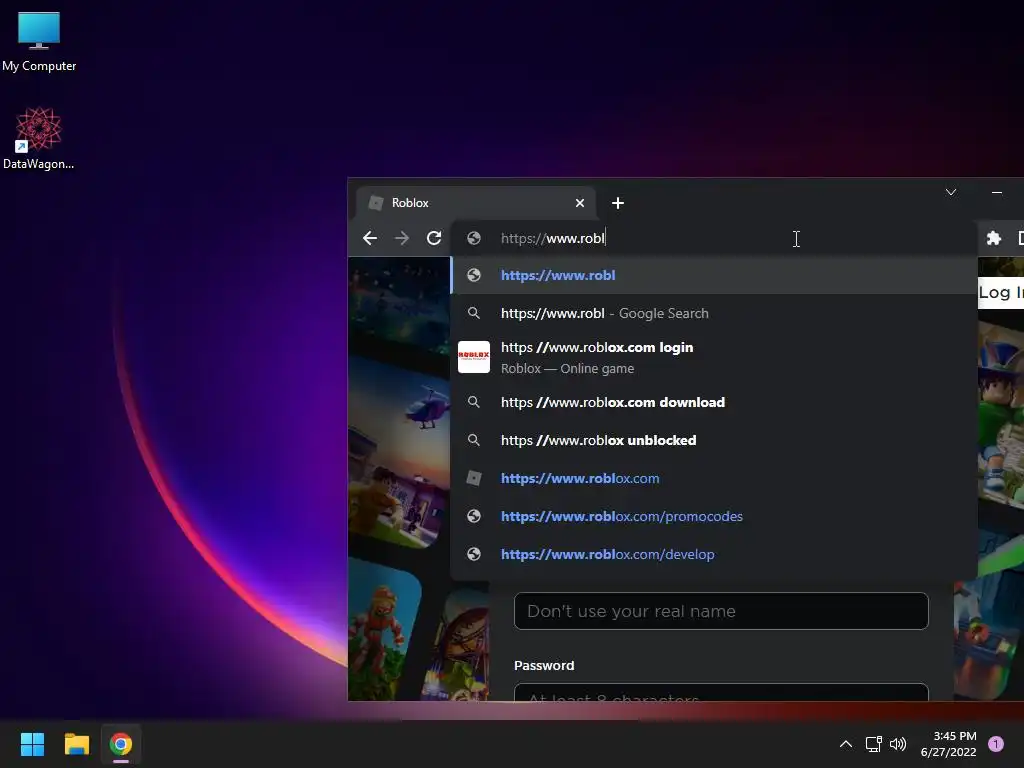The width and height of the screenshot is (1024, 768).
Task: Click the username field on Roblox
Action: 721,611
